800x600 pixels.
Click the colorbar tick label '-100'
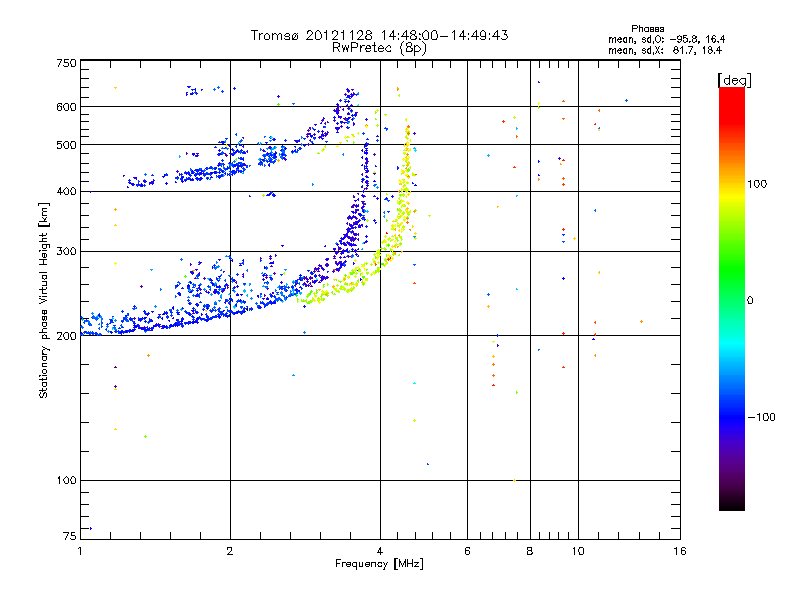coord(761,417)
